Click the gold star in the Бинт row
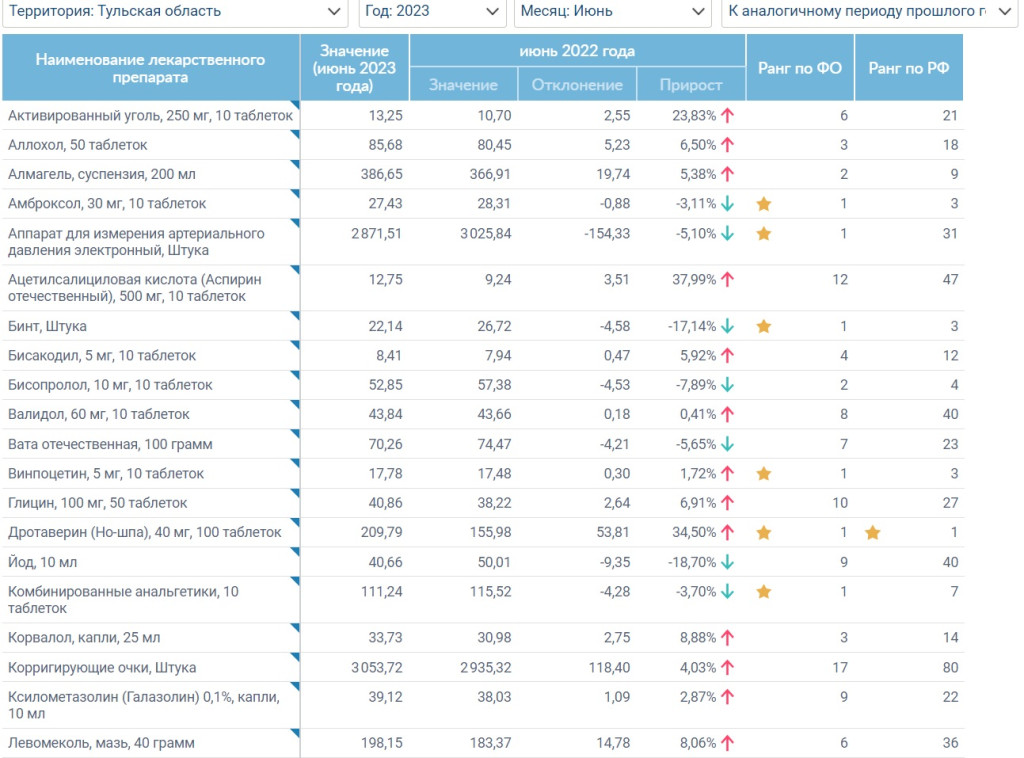Image resolution: width=1024 pixels, height=758 pixels. (x=764, y=326)
